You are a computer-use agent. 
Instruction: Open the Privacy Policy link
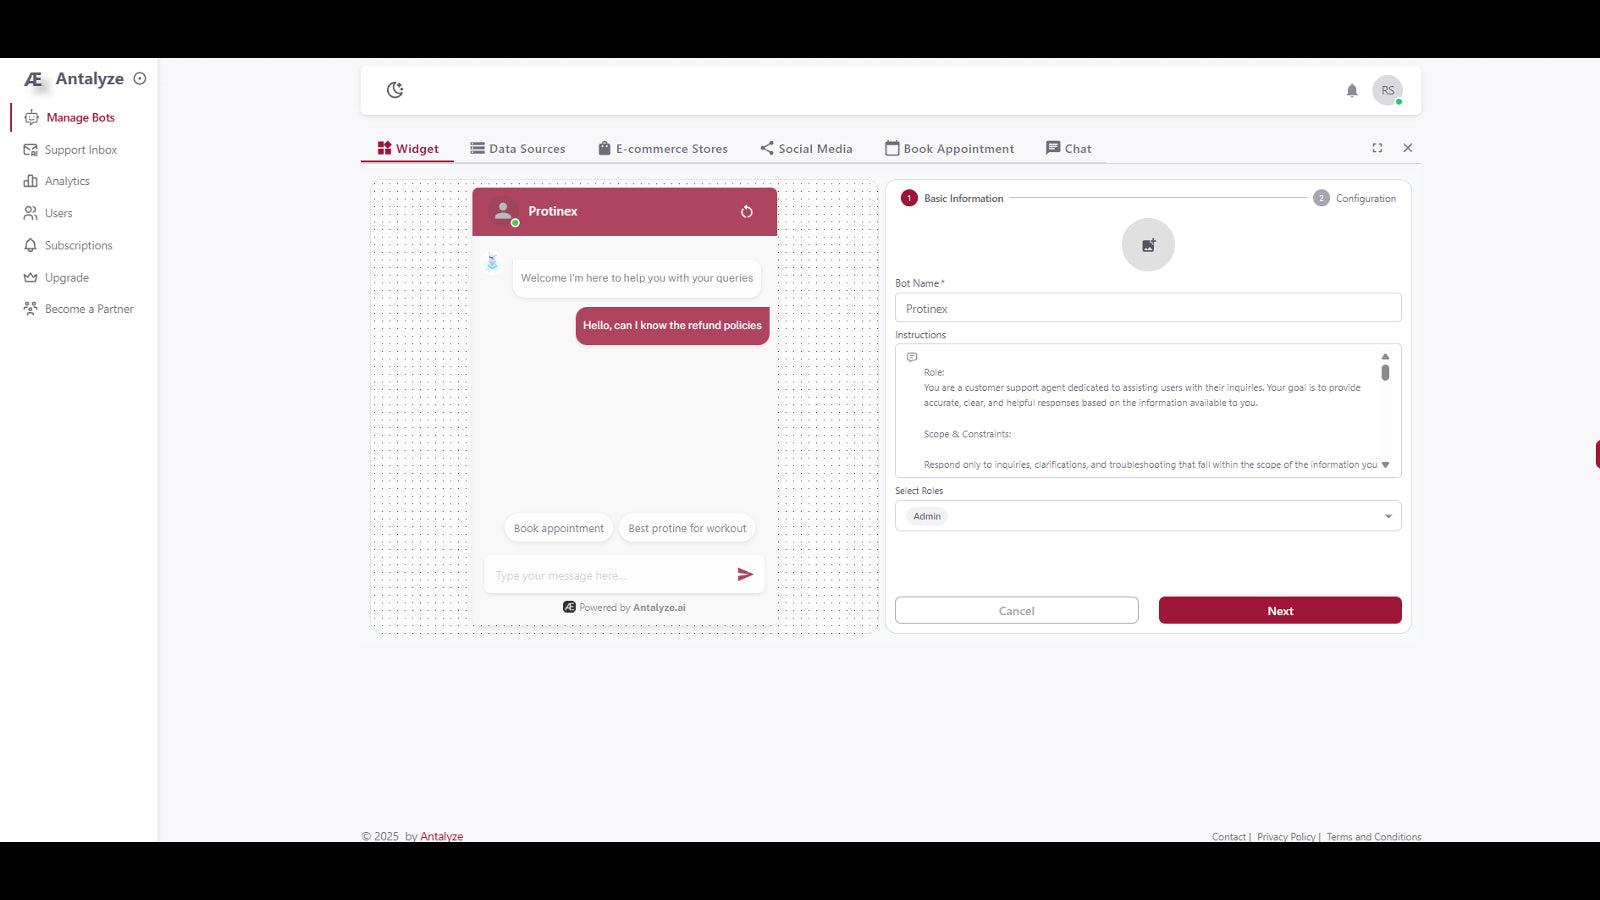(x=1285, y=836)
